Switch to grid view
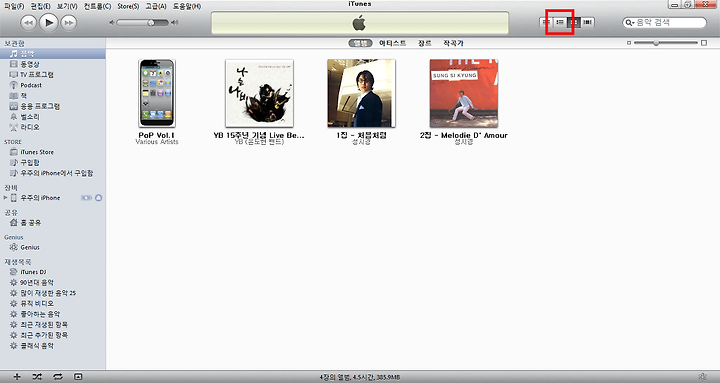The image size is (720, 383). point(574,22)
